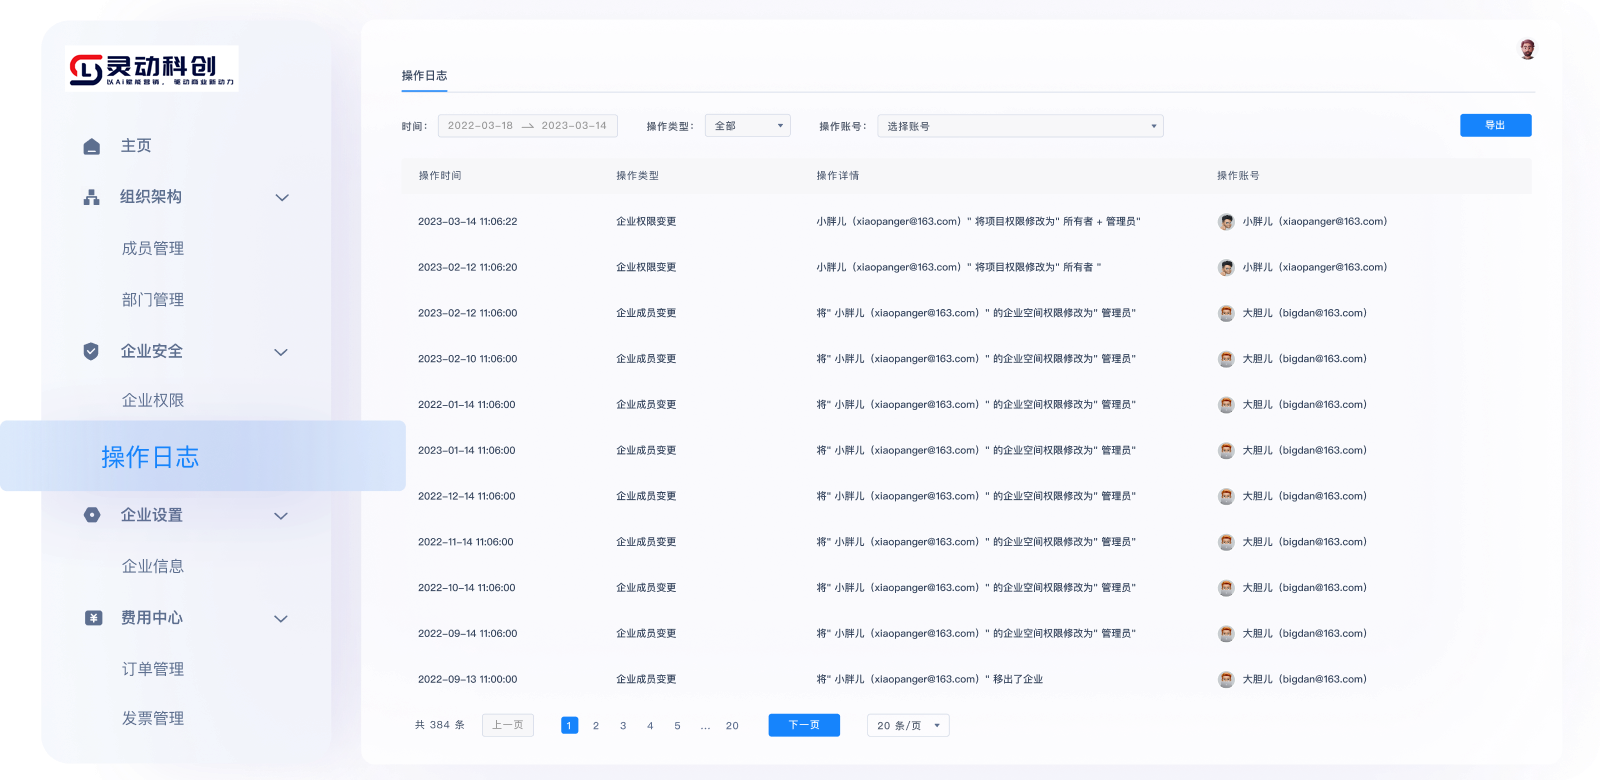Click the 导出 export button
Image resolution: width=1600 pixels, height=780 pixels.
coord(1495,125)
